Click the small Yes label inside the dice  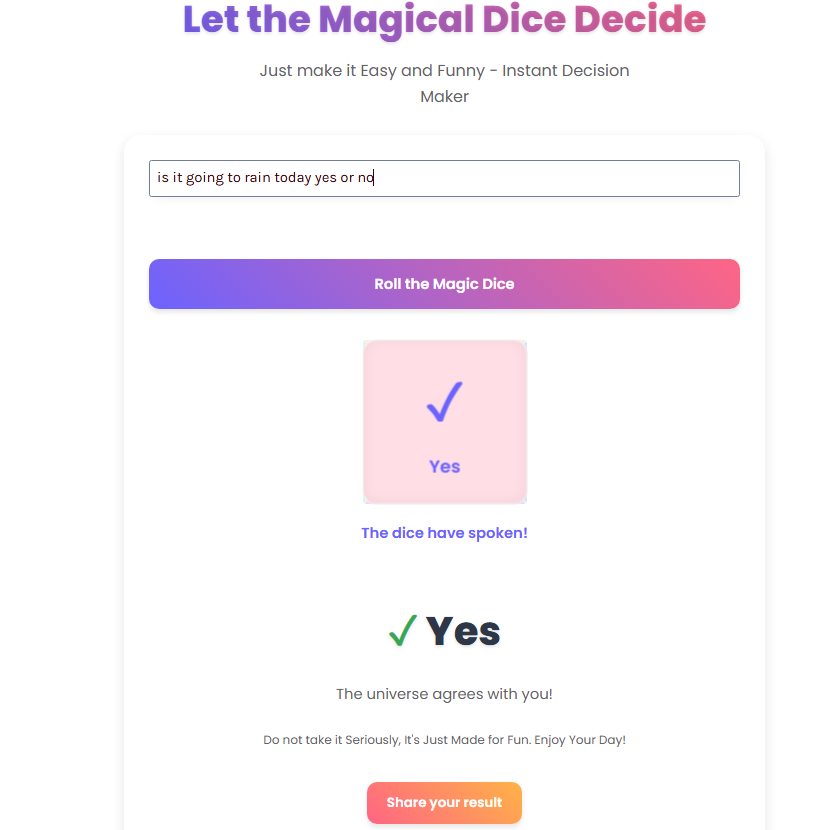tap(444, 466)
